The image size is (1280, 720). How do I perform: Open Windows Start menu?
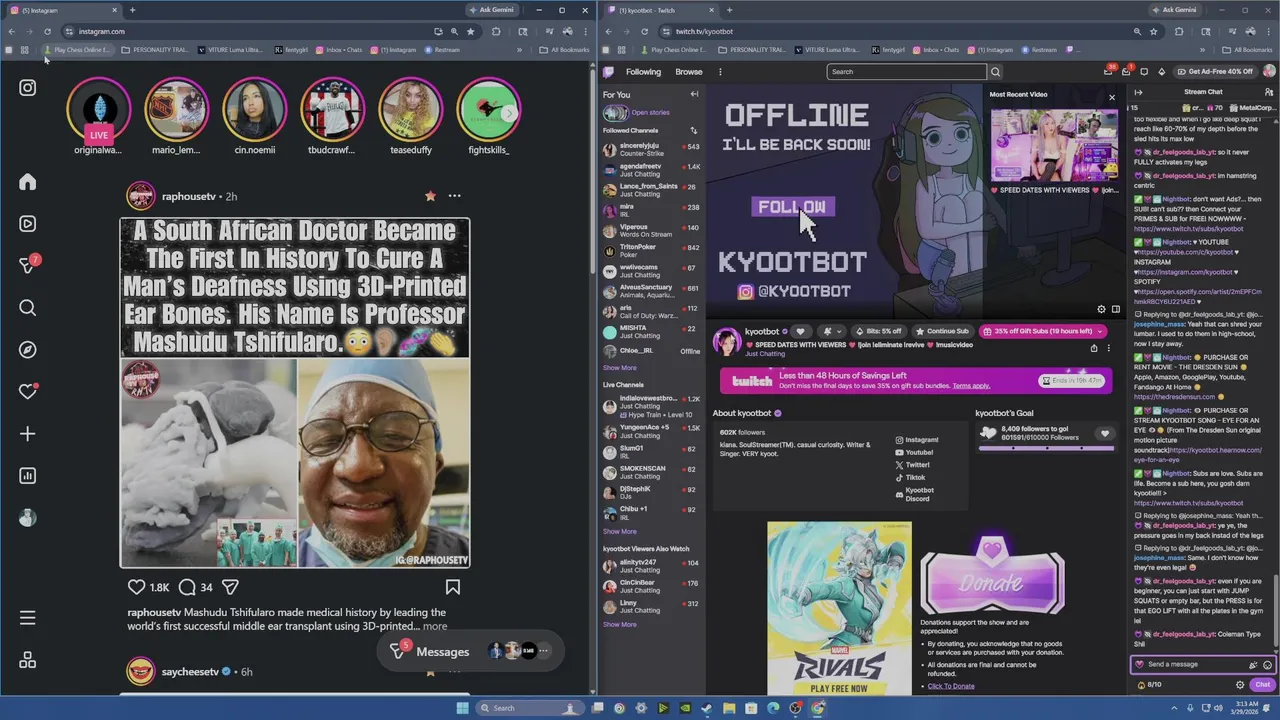pyautogui.click(x=462, y=708)
